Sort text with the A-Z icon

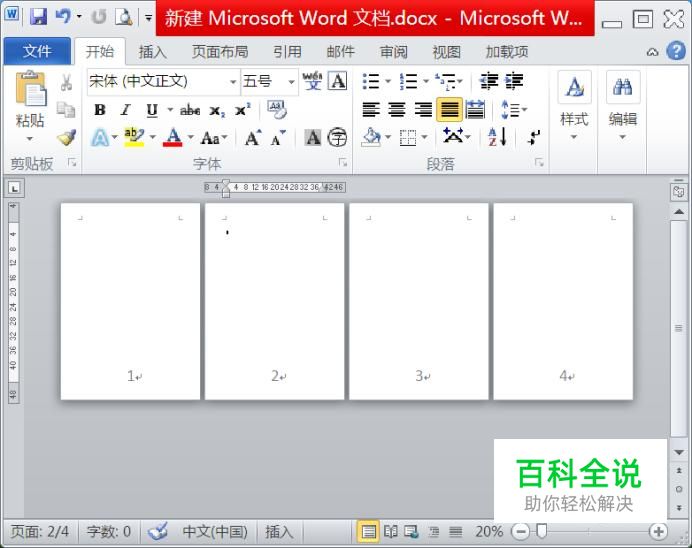497,137
